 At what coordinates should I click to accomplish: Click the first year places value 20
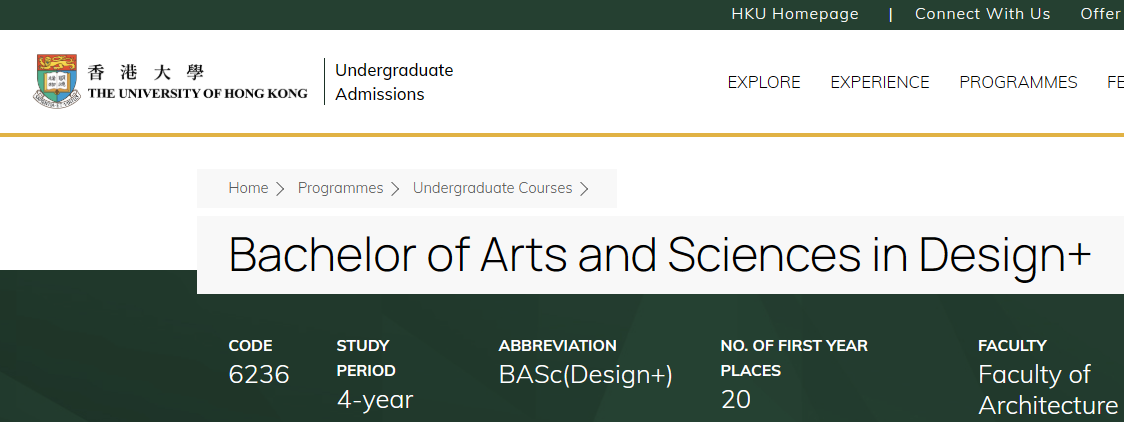click(x=734, y=400)
